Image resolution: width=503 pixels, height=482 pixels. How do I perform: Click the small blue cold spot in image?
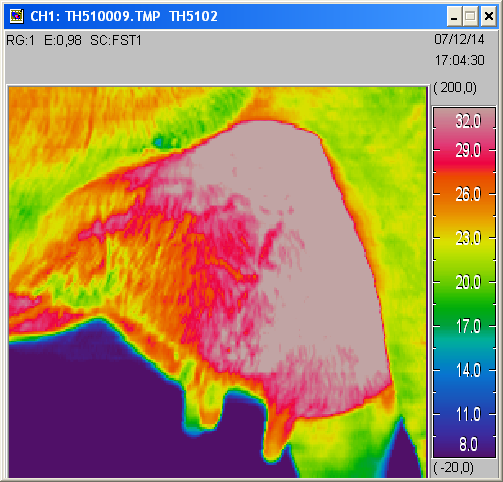pos(158,143)
